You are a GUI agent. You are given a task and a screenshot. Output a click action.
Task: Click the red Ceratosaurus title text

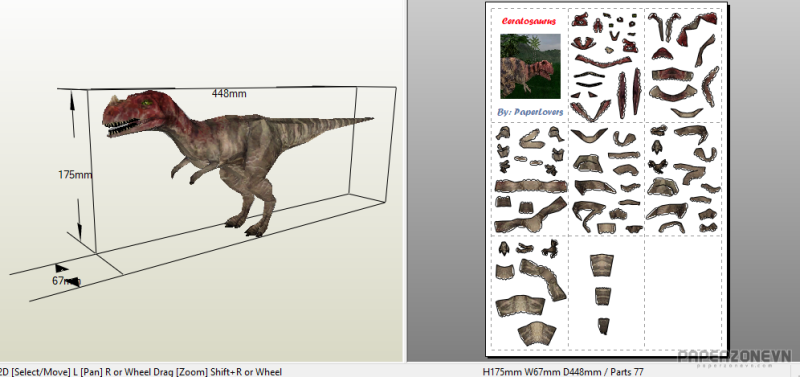[529, 21]
